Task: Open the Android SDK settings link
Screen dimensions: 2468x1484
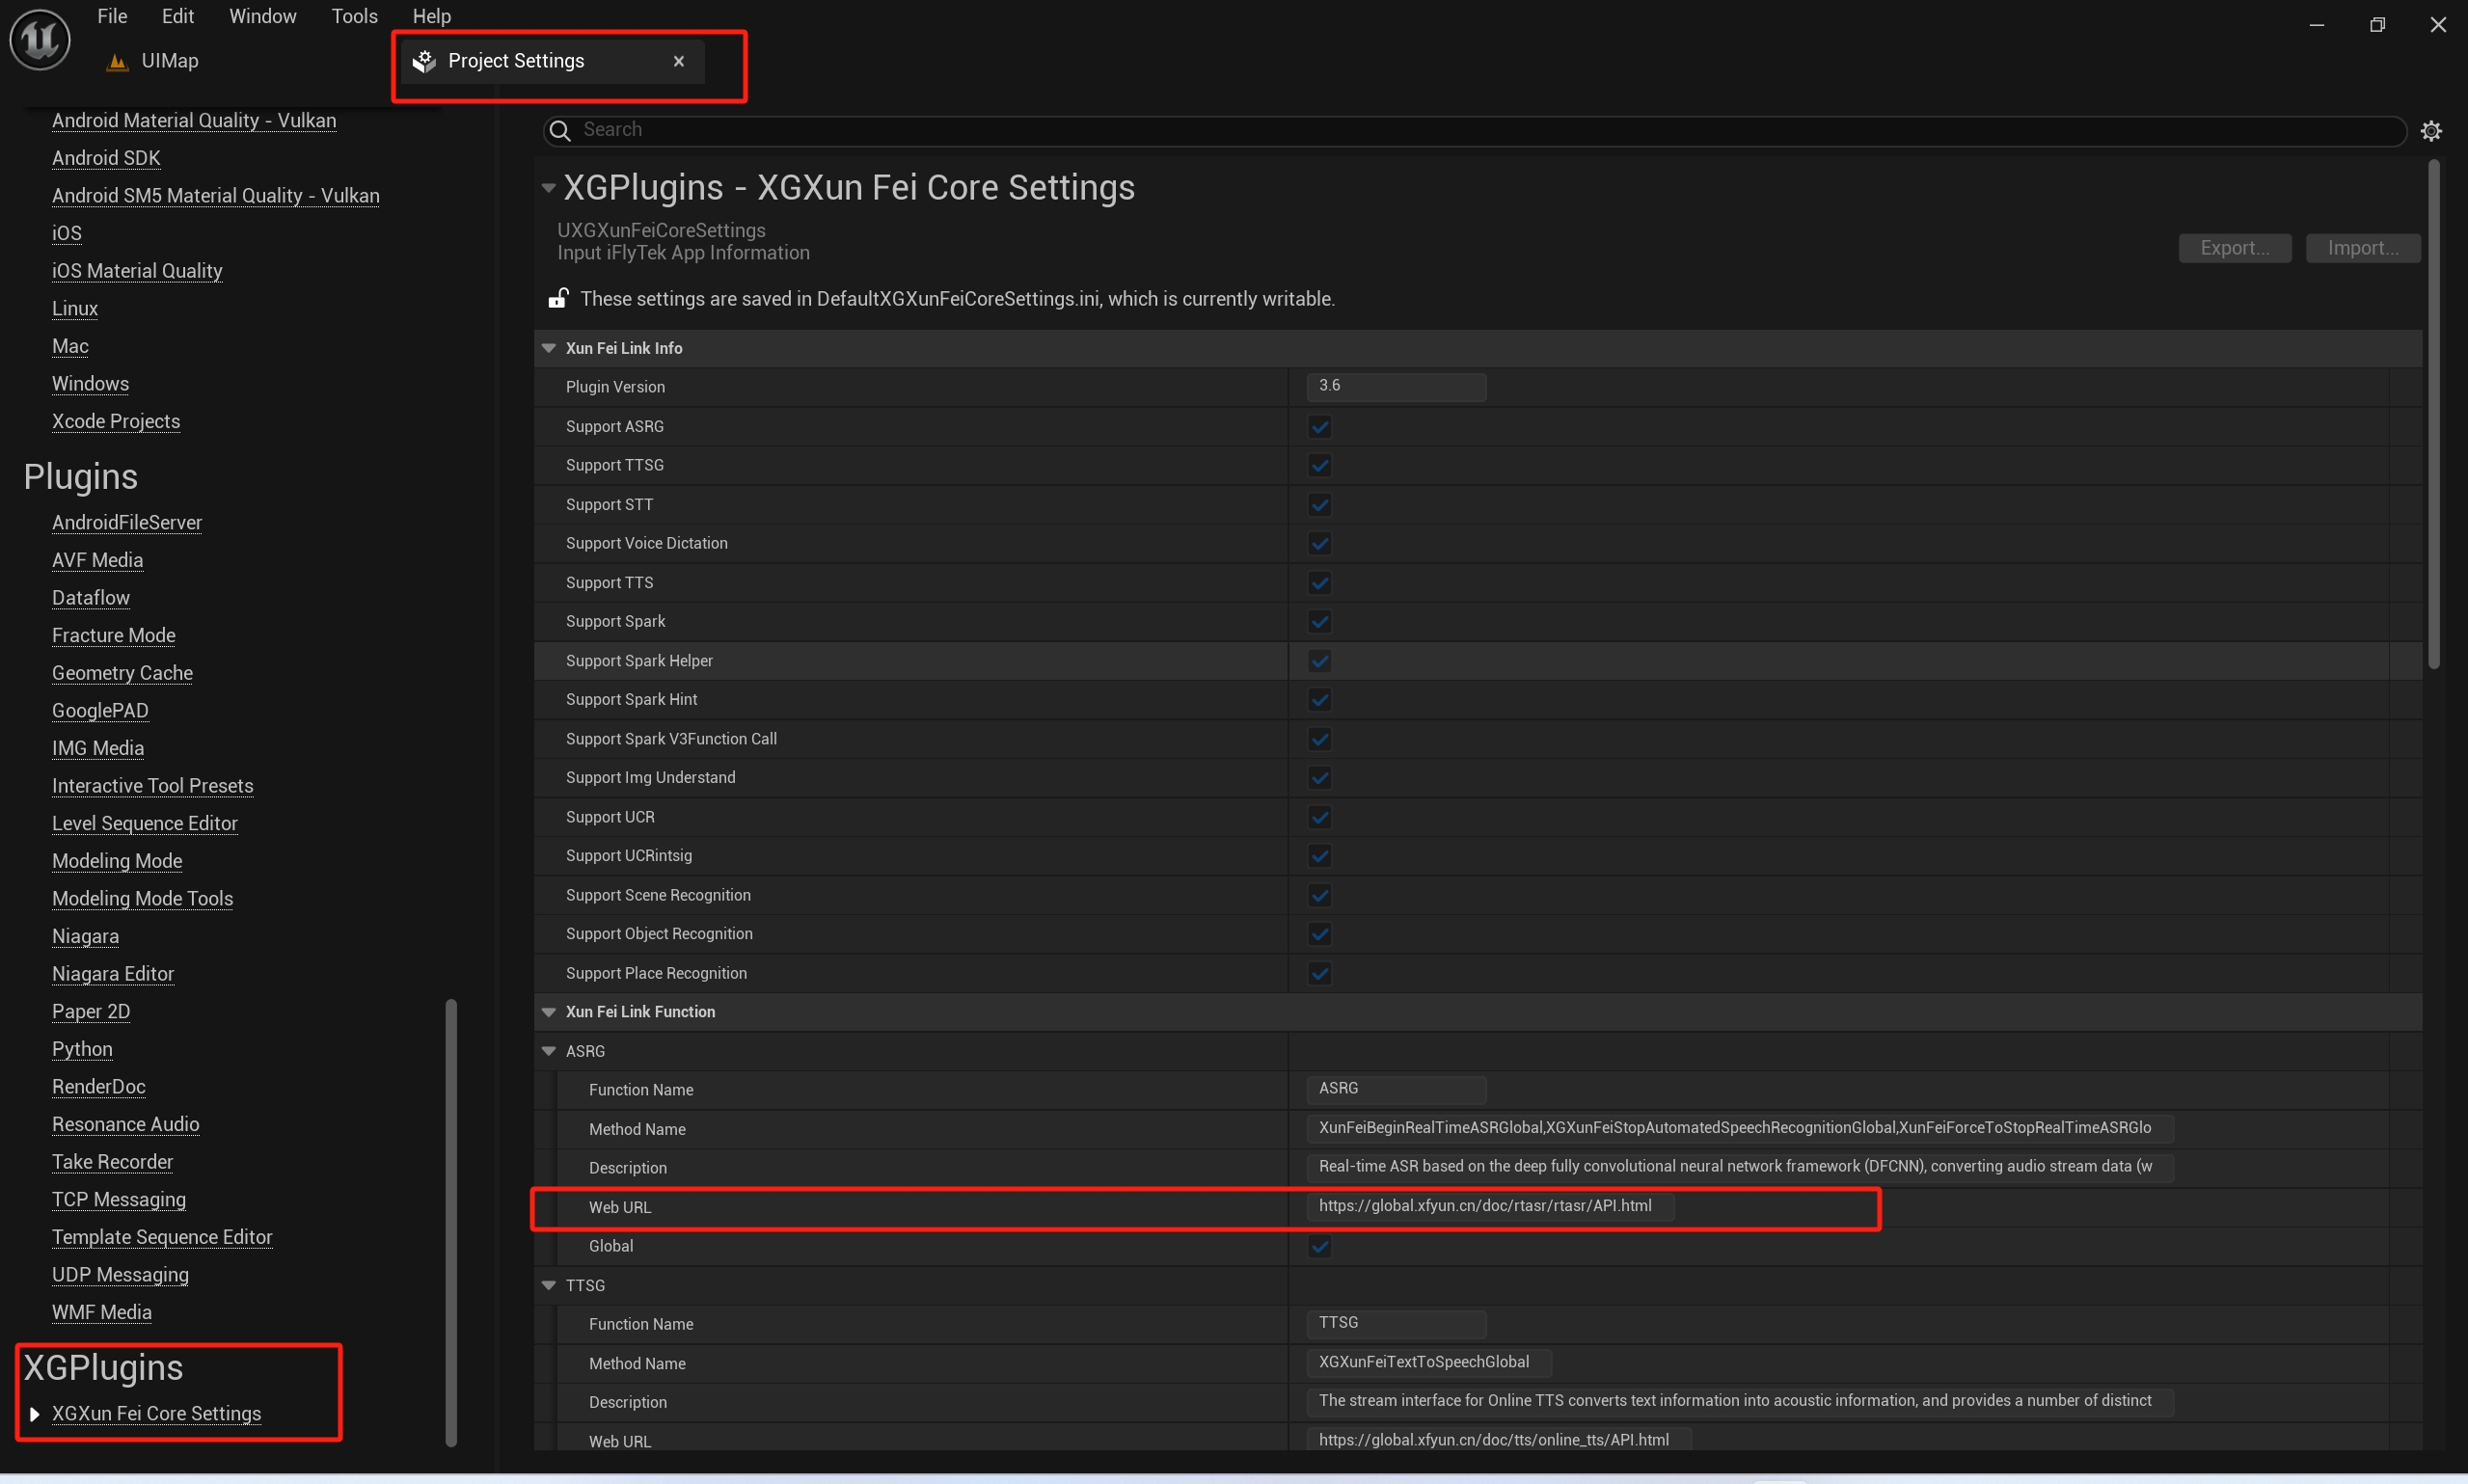Action: 106,158
